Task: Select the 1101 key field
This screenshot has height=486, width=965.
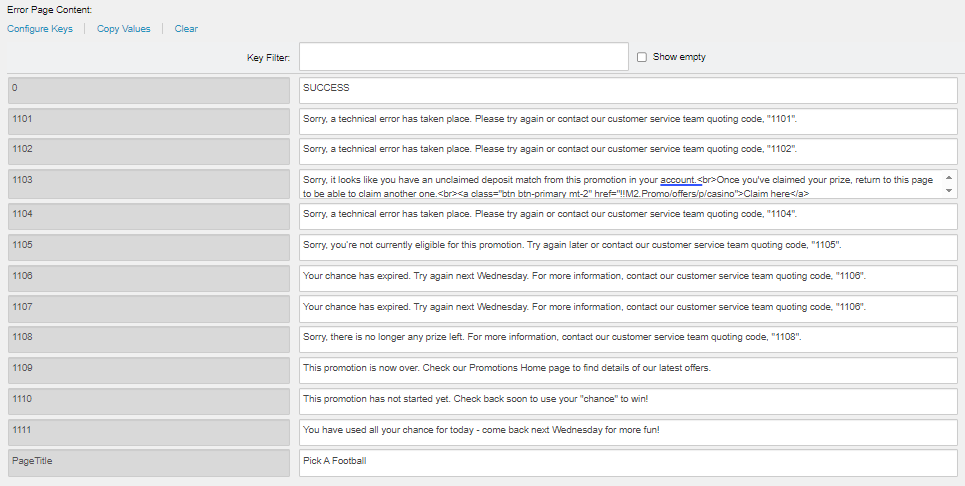Action: [149, 121]
